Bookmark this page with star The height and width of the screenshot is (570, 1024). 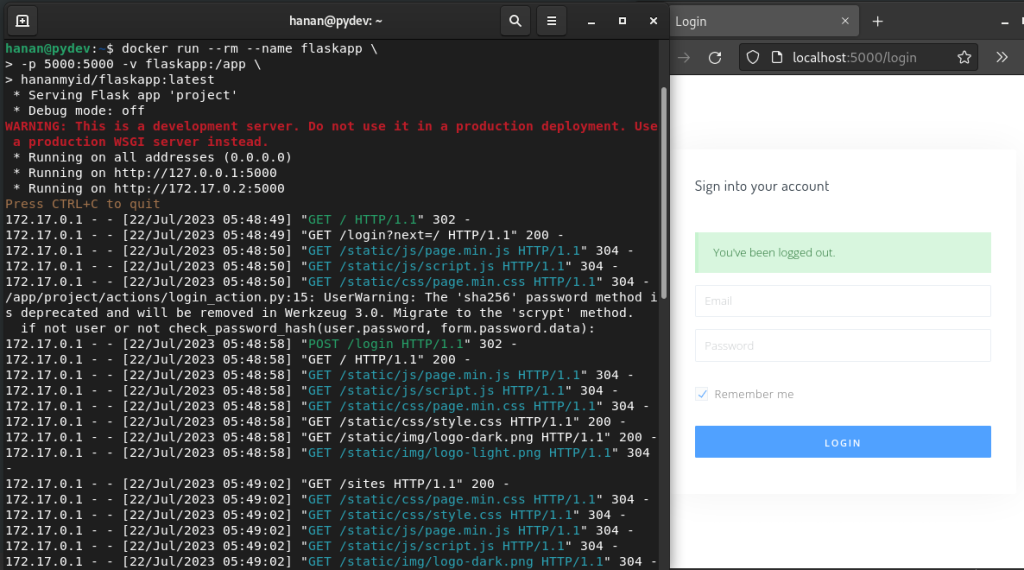tap(964, 57)
